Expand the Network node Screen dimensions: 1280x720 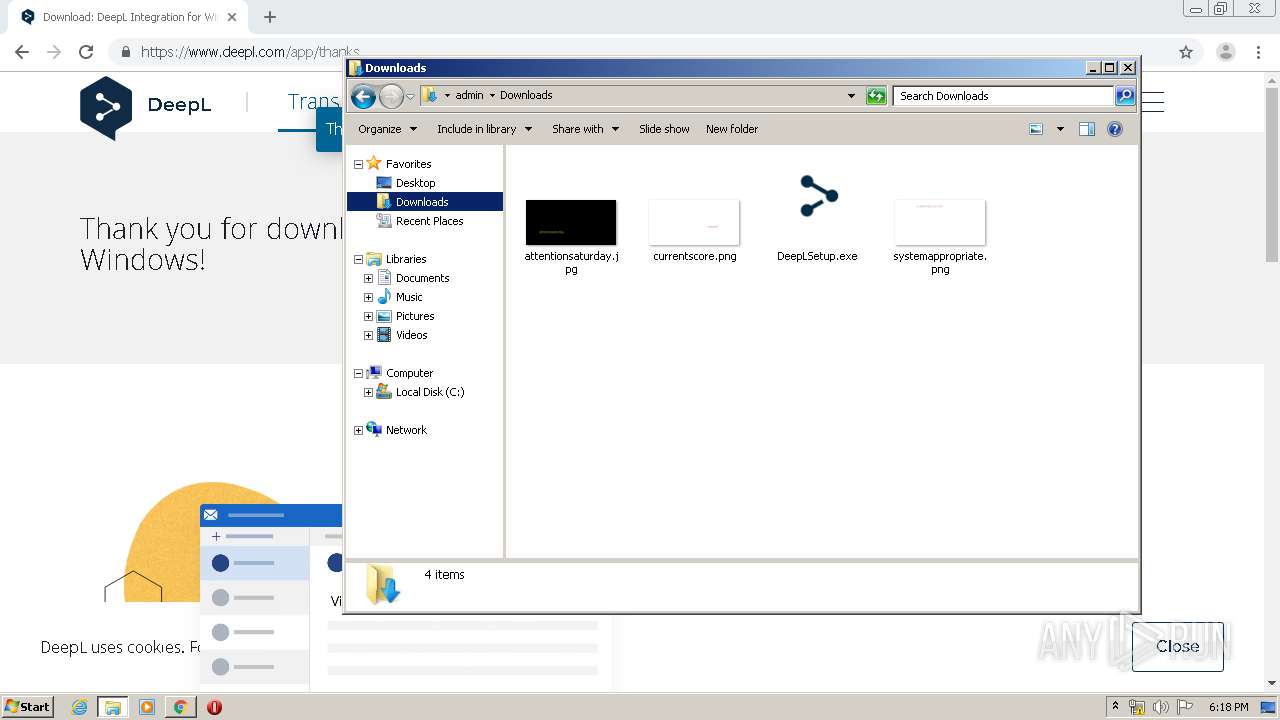[358, 430]
